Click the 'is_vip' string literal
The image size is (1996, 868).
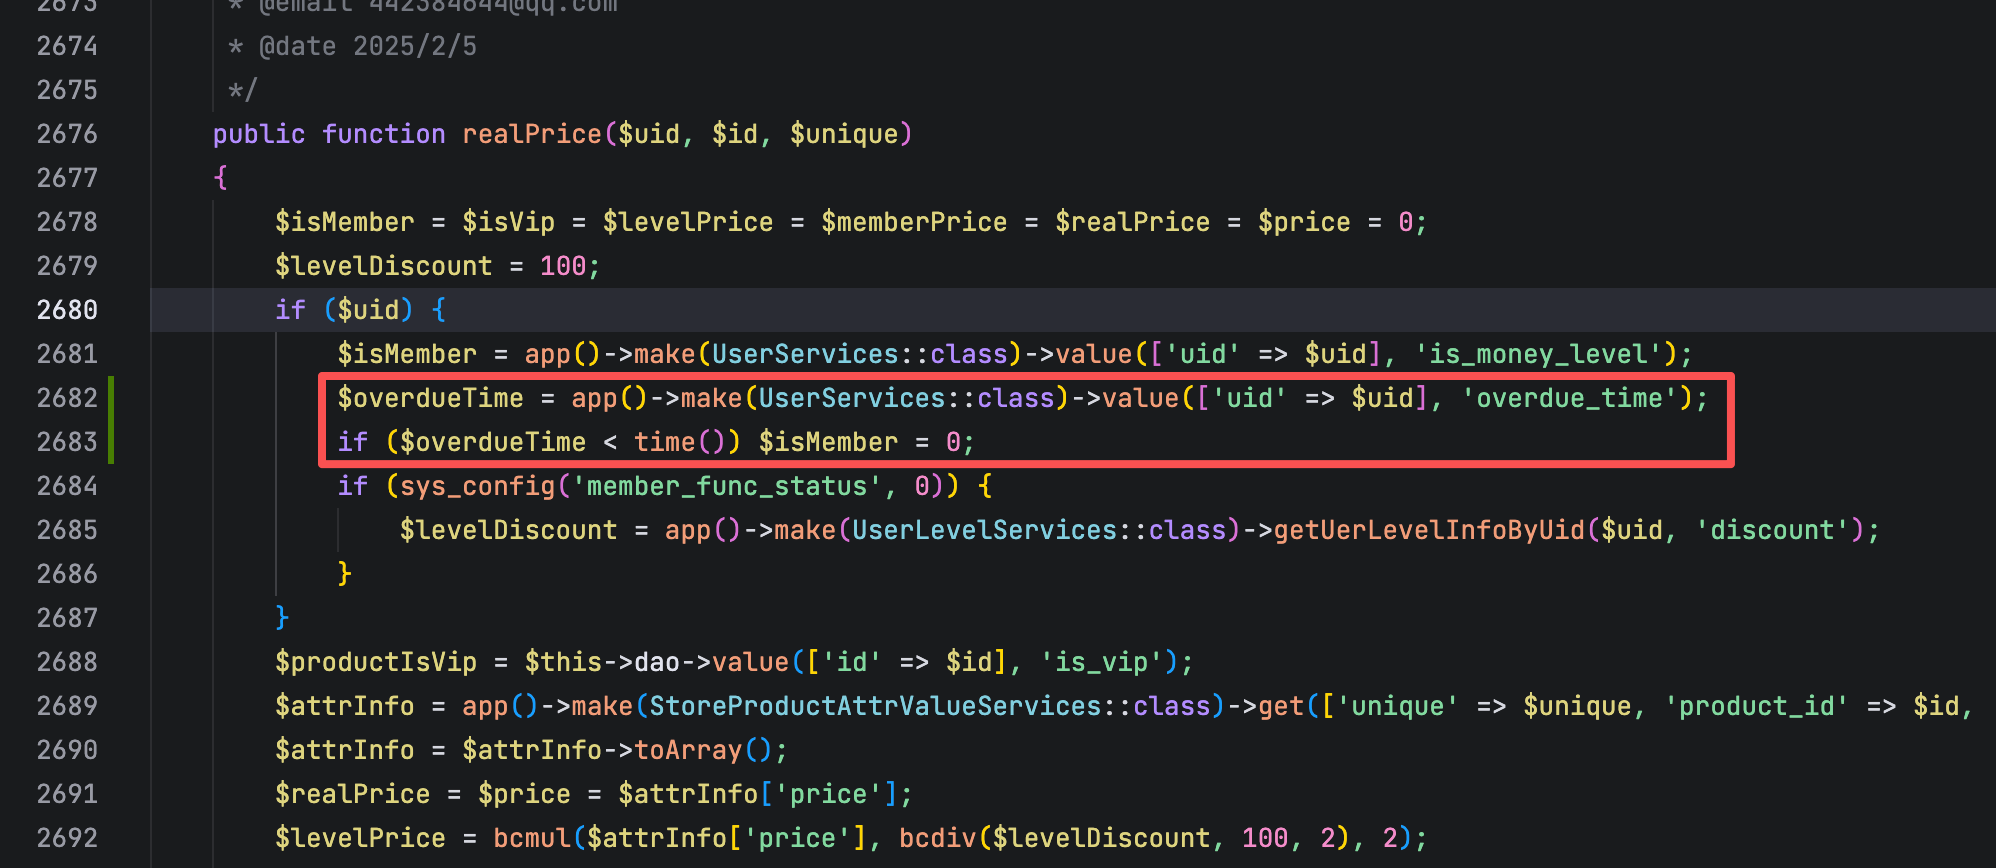pyautogui.click(x=1101, y=662)
